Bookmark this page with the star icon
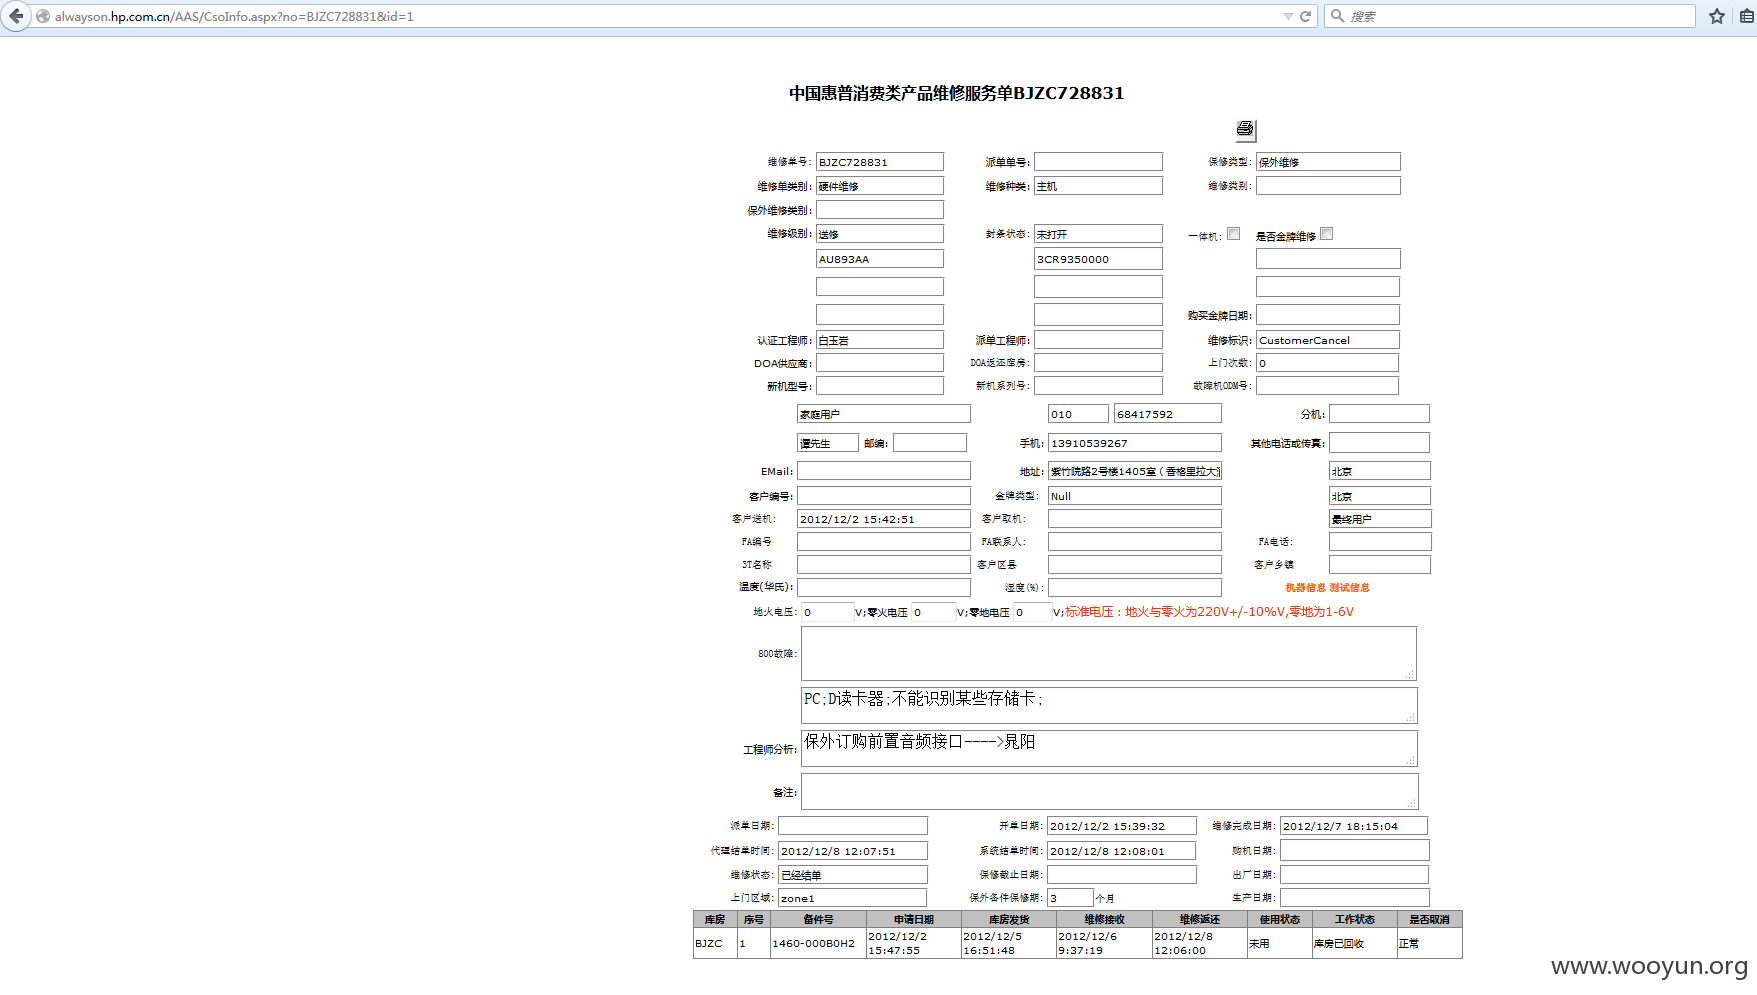The width and height of the screenshot is (1757, 995). (1717, 16)
